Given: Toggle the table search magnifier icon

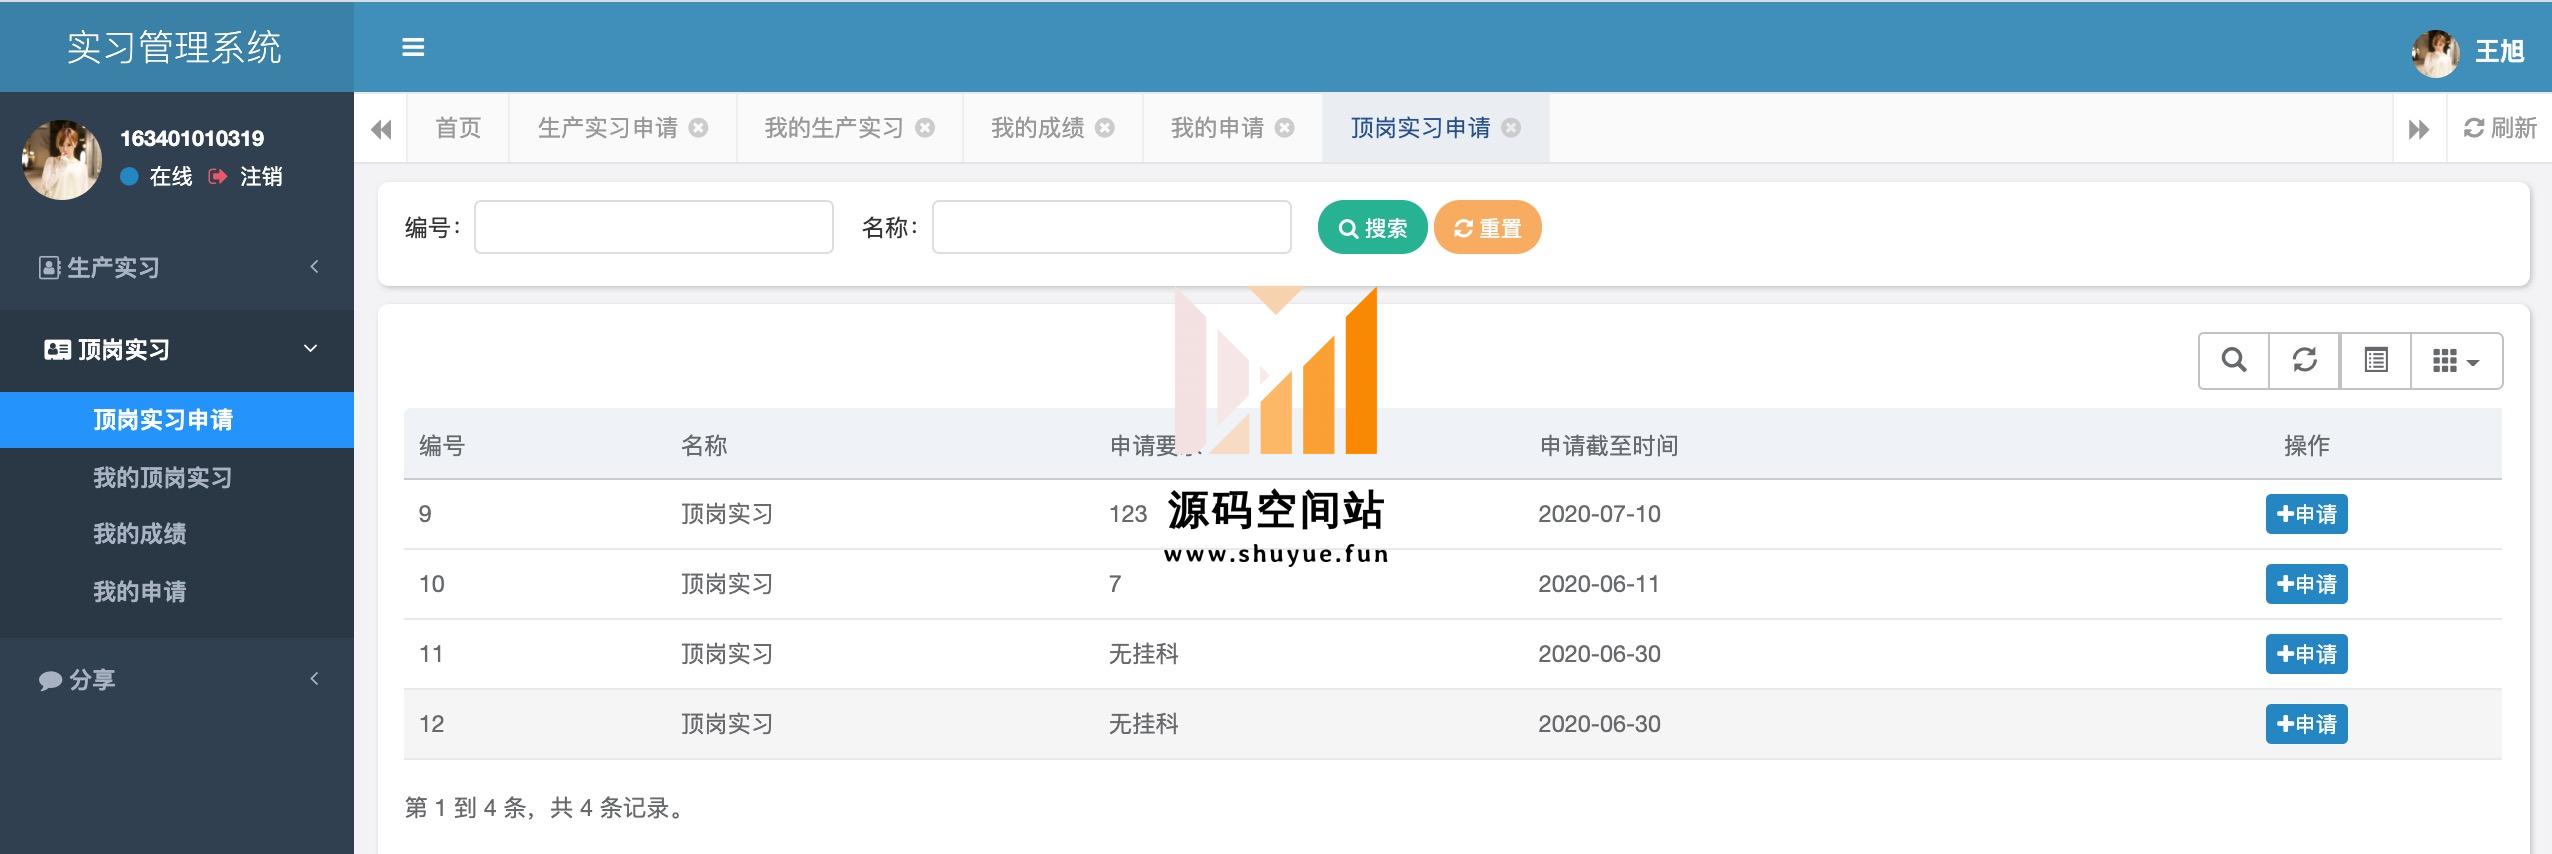Looking at the screenshot, I should click(2234, 360).
